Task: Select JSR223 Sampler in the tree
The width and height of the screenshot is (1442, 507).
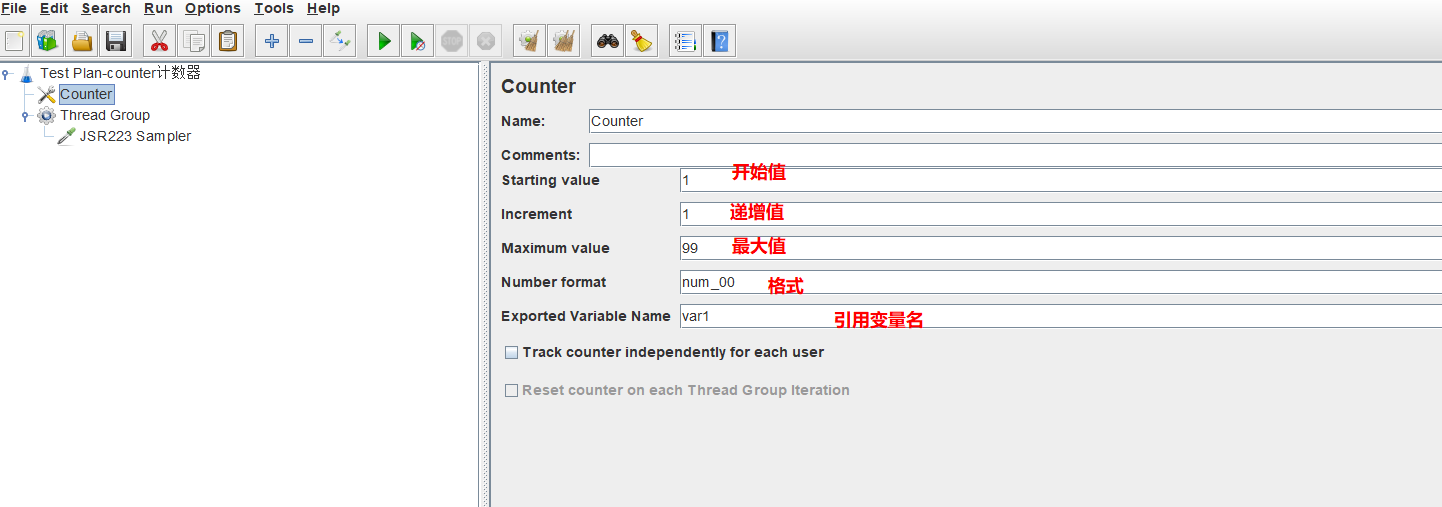Action: [x=135, y=137]
